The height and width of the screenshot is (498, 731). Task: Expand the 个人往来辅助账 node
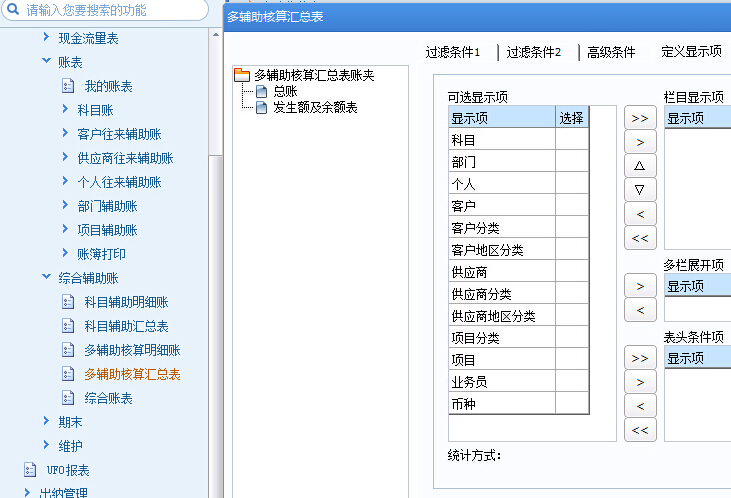coord(65,181)
